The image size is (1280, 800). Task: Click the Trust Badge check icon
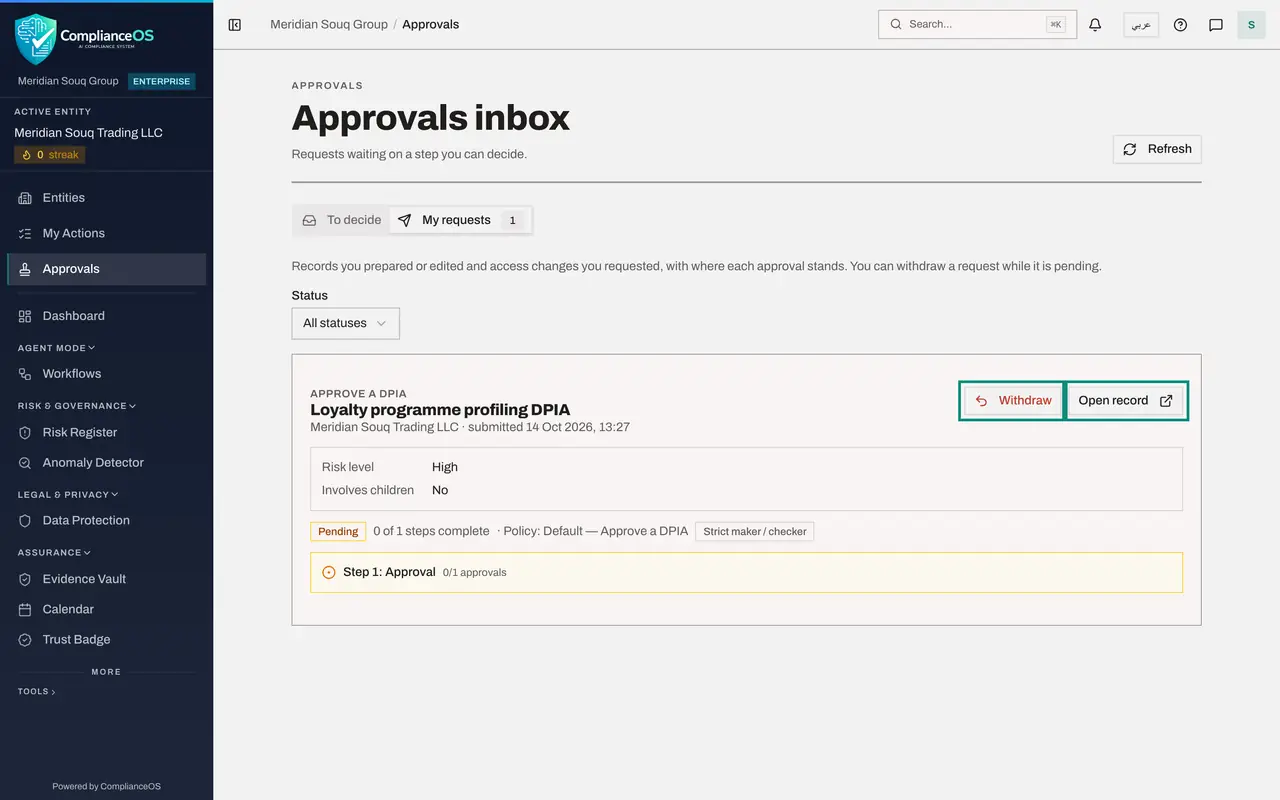point(25,640)
